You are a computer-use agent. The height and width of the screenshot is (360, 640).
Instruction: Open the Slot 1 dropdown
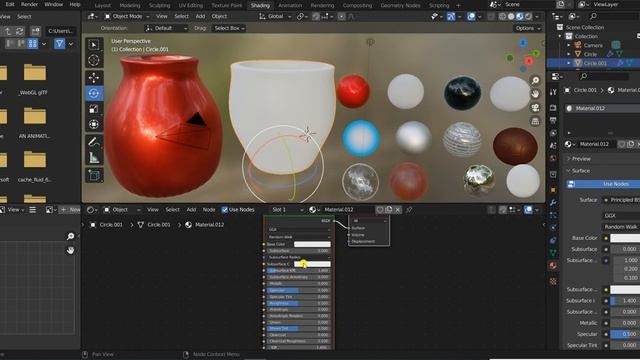tap(287, 210)
